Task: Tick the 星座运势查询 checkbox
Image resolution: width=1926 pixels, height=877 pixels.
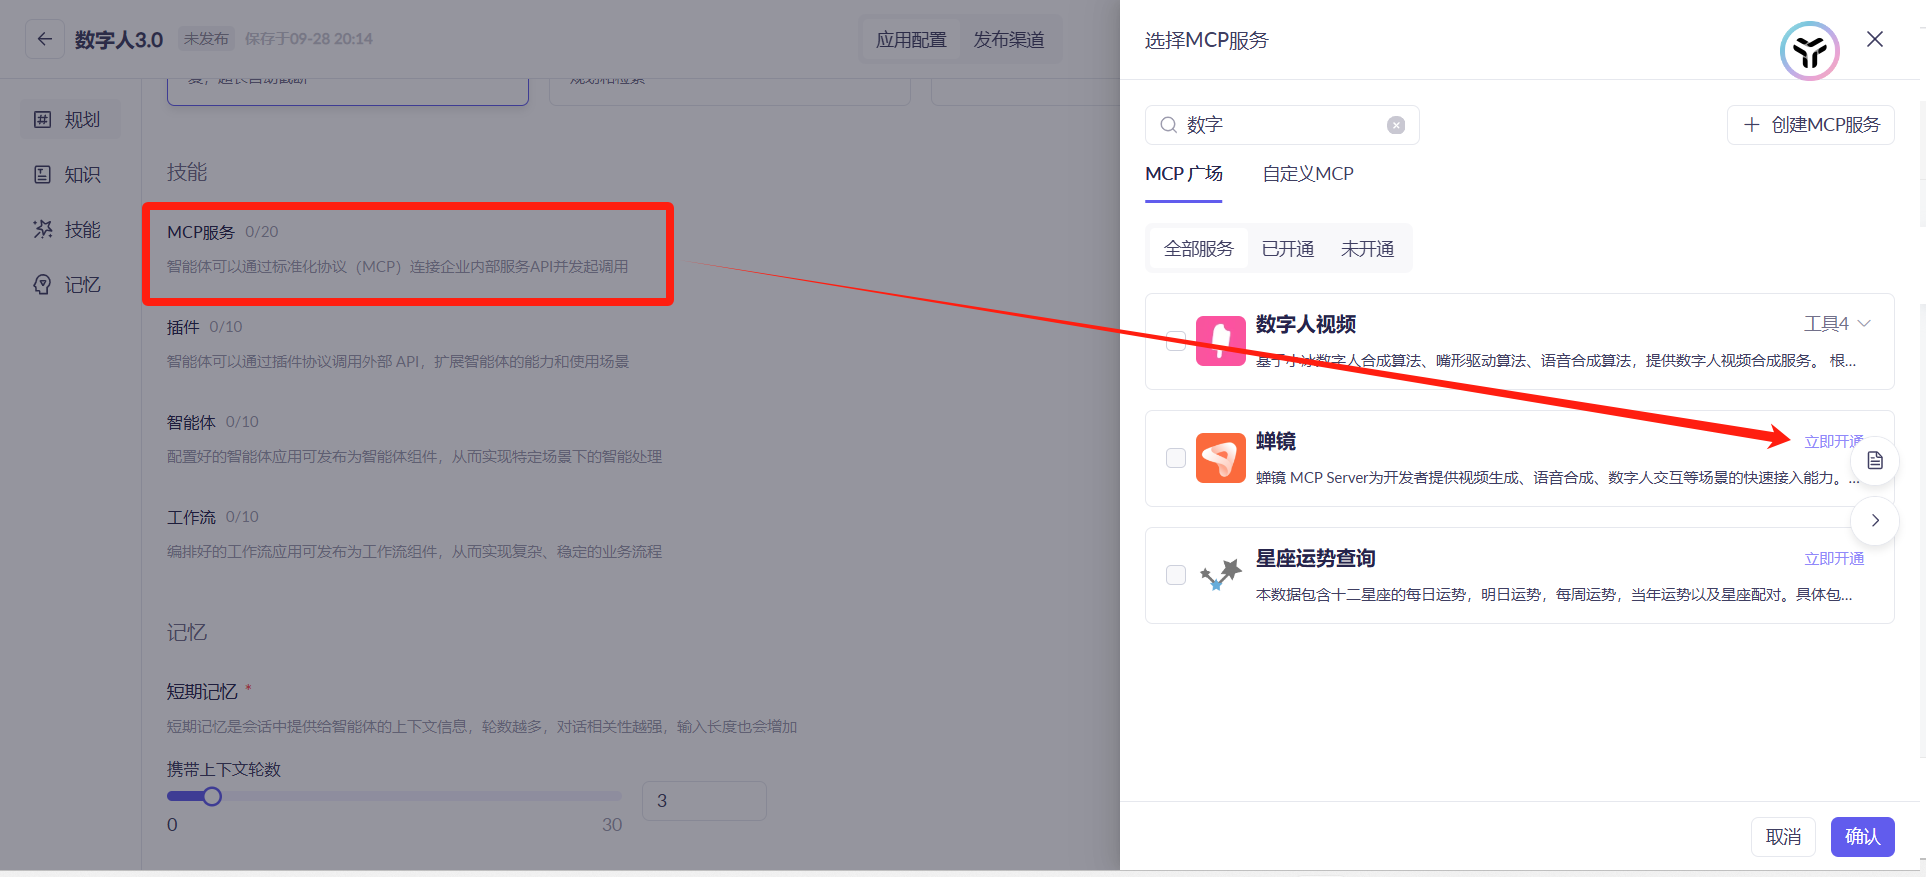Action: (1176, 575)
